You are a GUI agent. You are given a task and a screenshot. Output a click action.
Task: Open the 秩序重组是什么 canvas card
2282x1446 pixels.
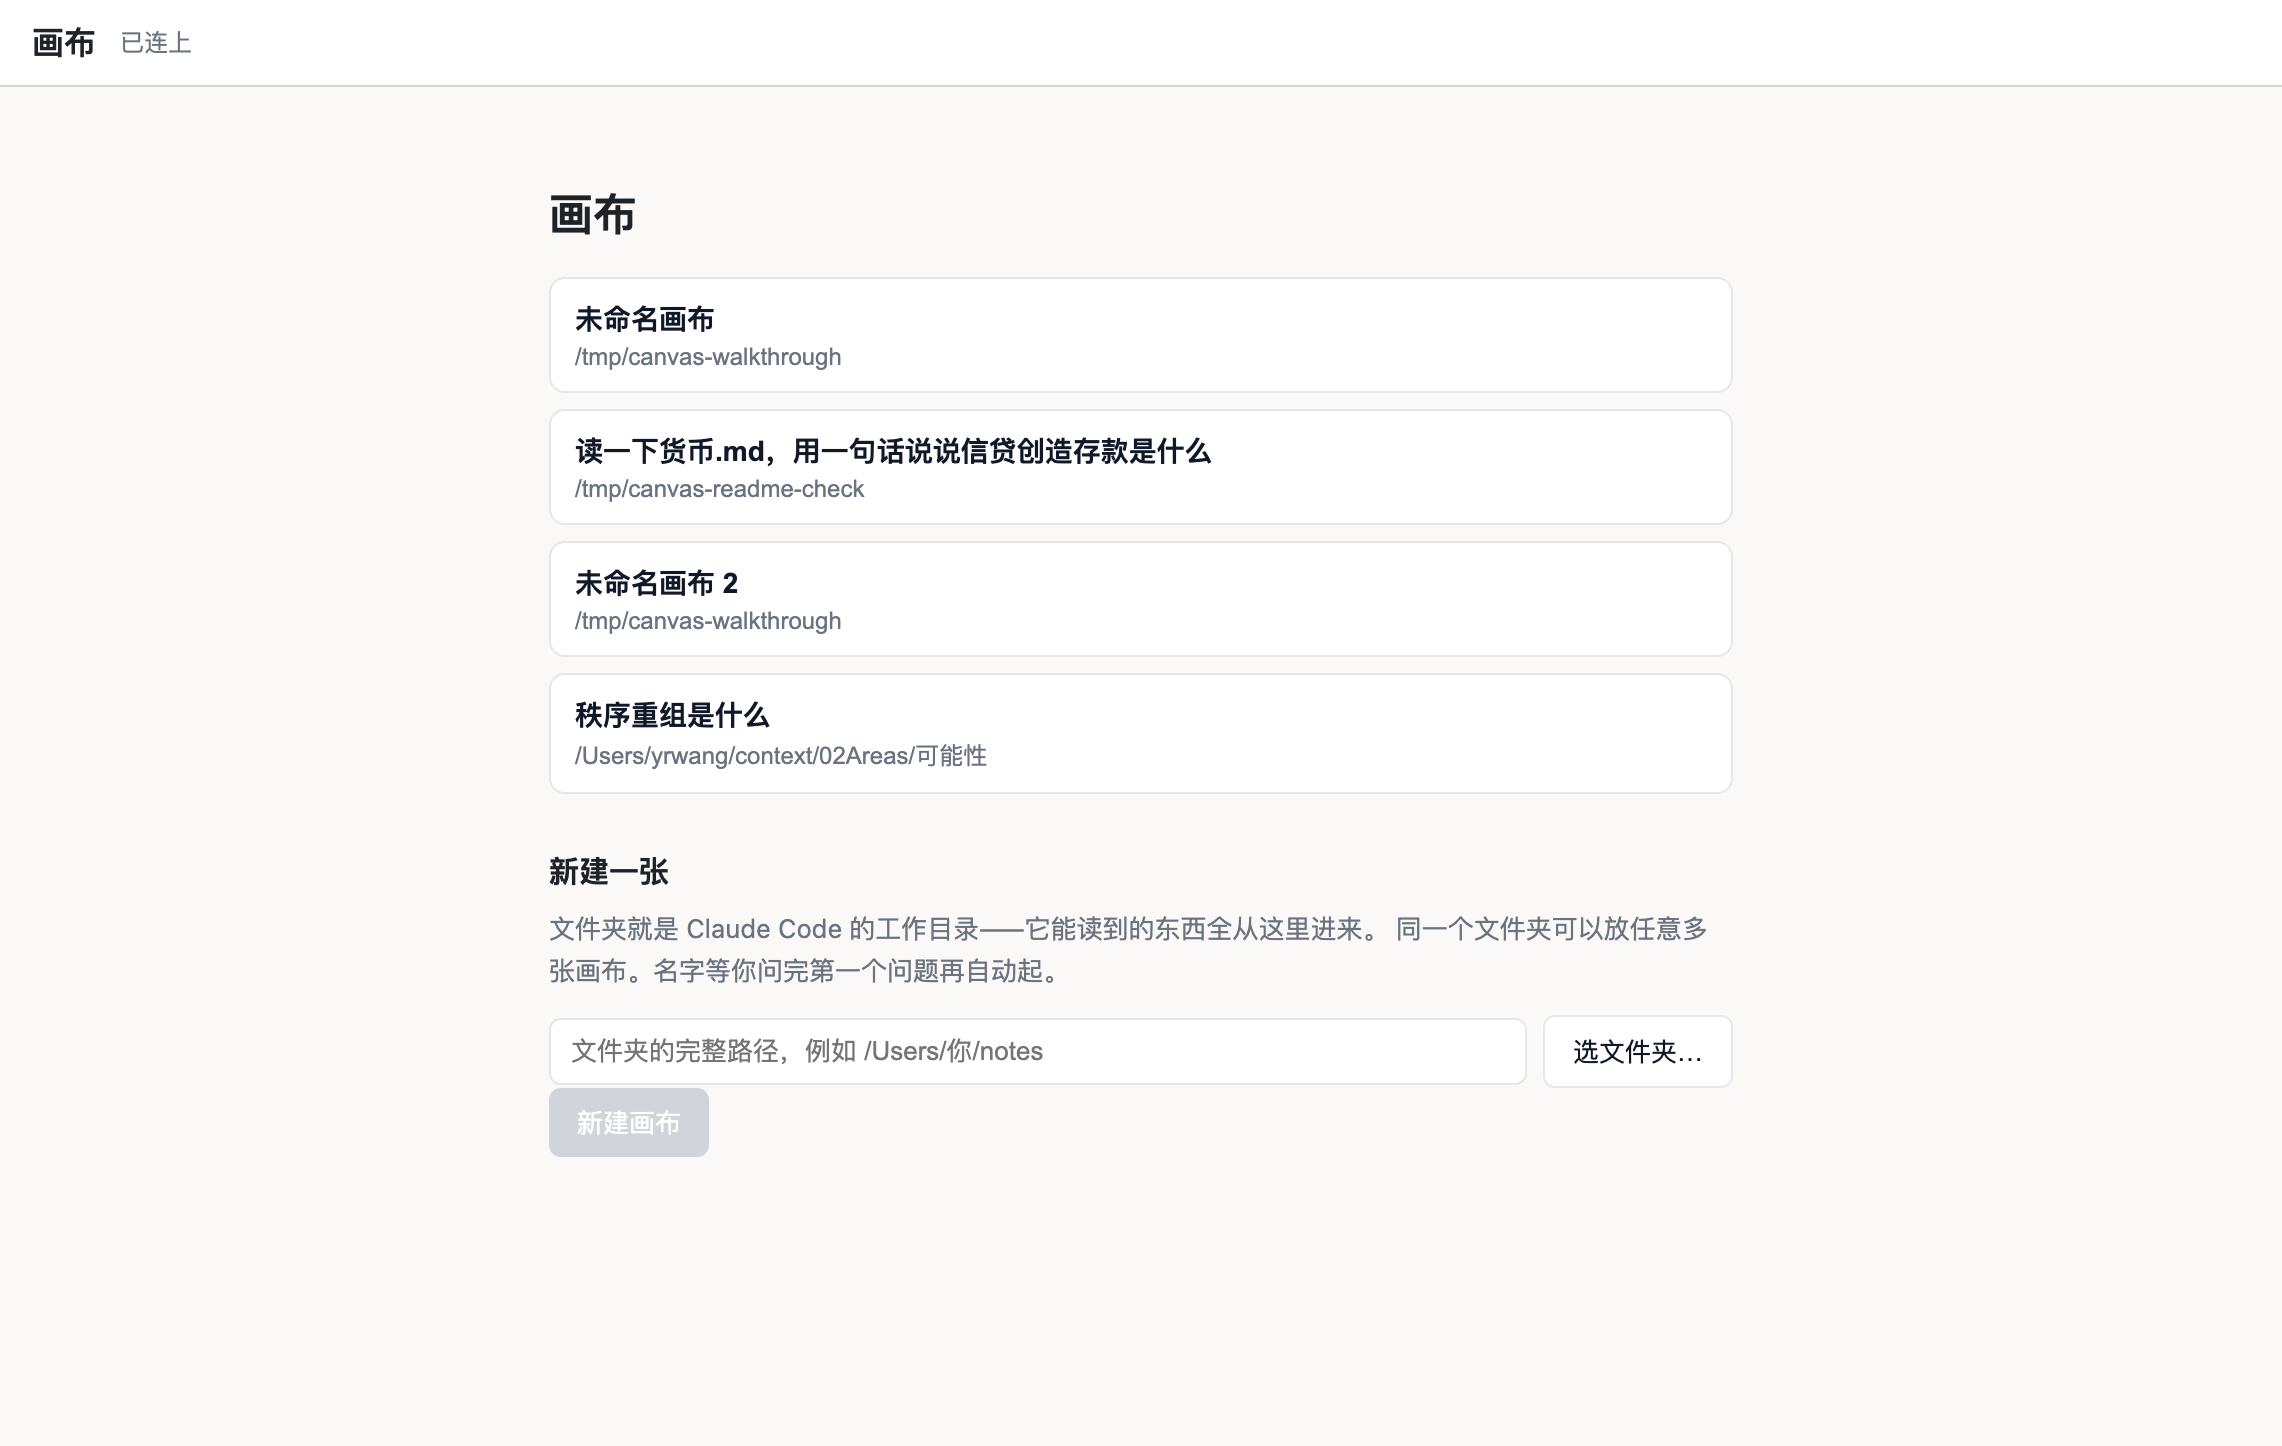pyautogui.click(x=1140, y=733)
